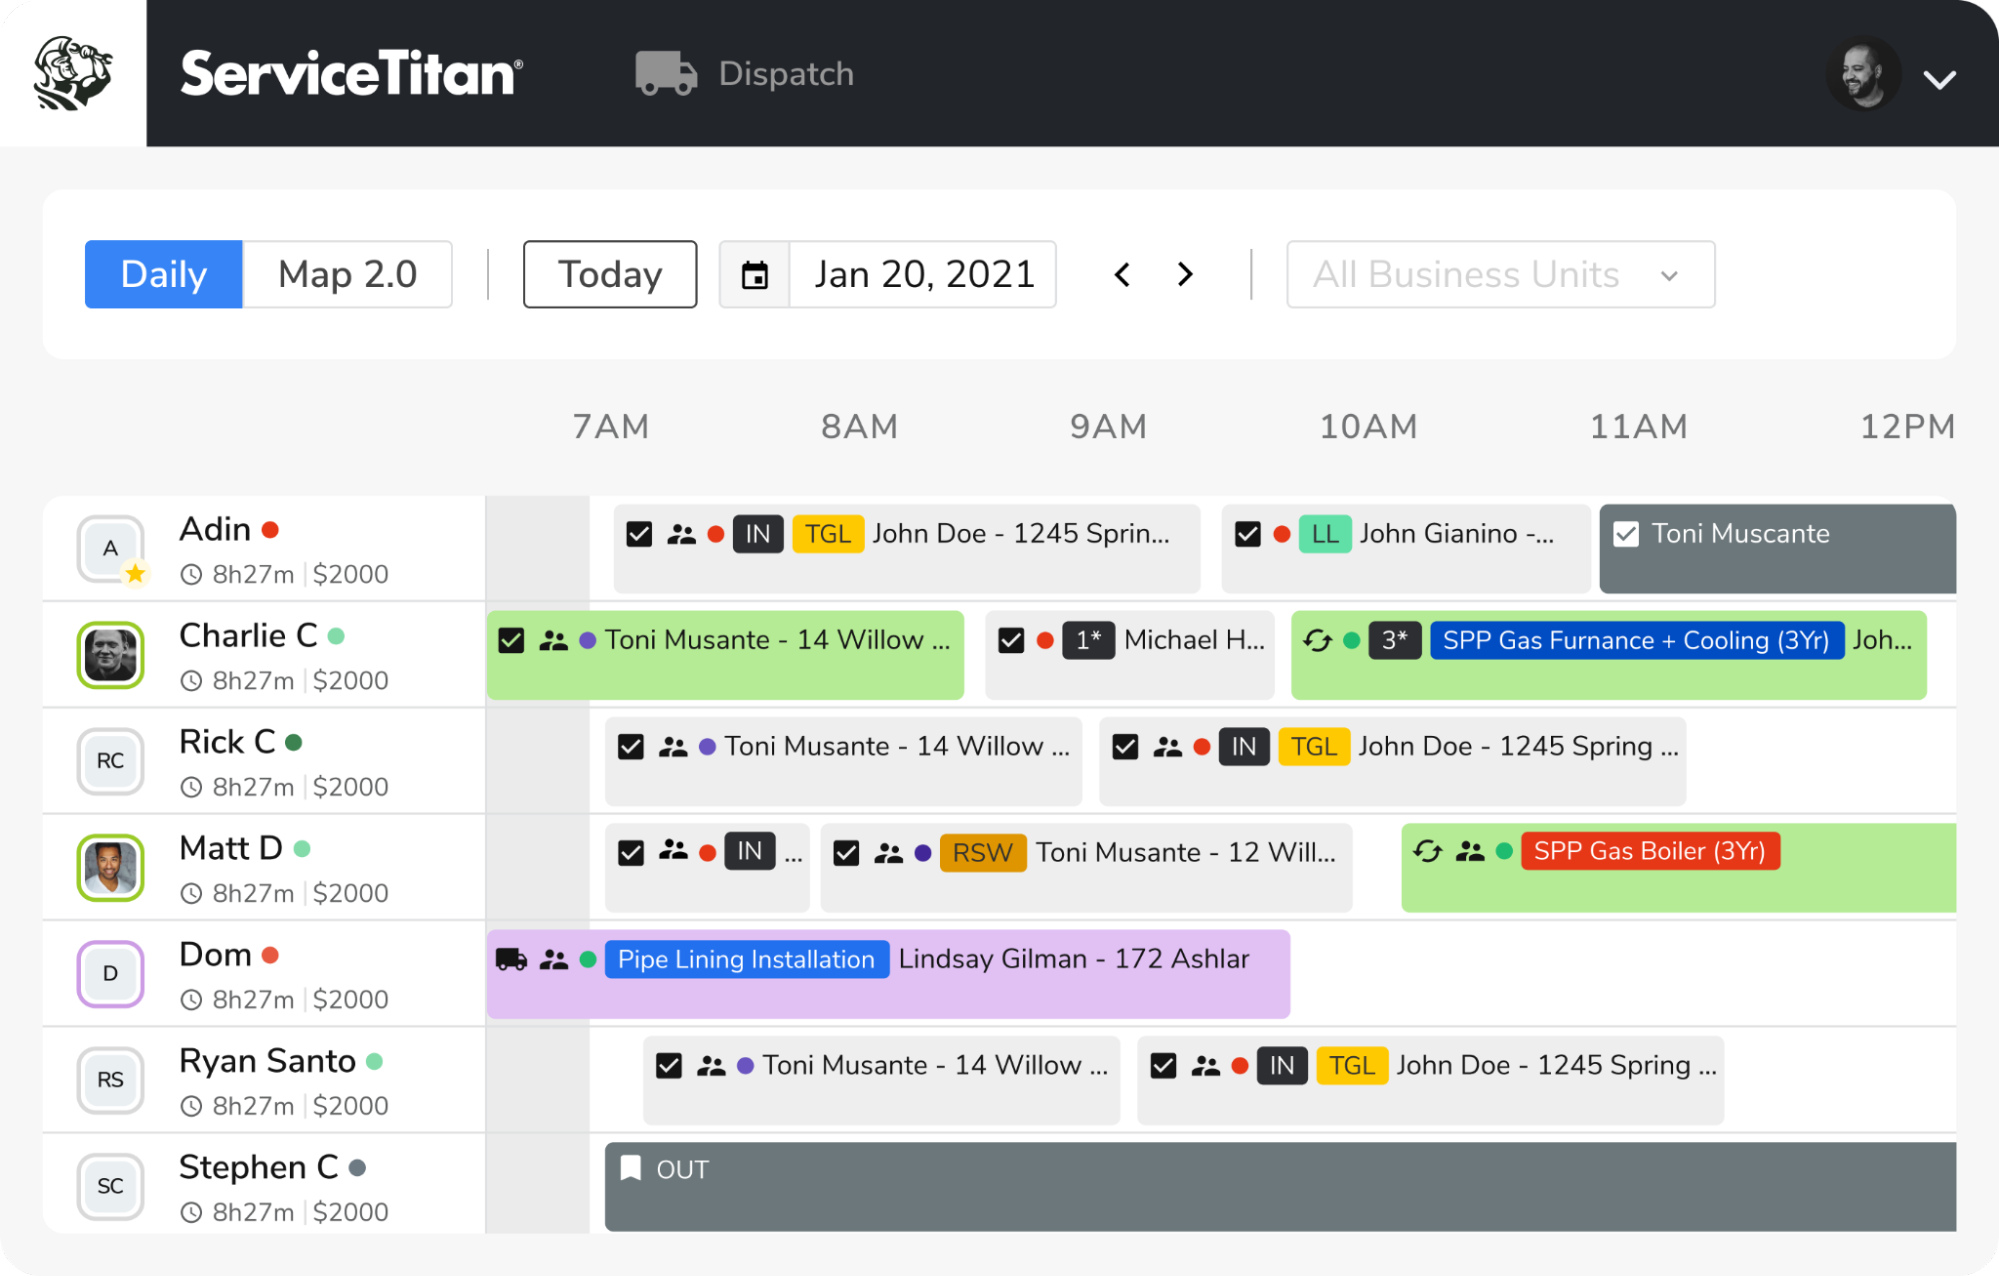Toggle checkbox on Adin's Toni Muscante job
1999x1276 pixels.
pyautogui.click(x=1626, y=534)
